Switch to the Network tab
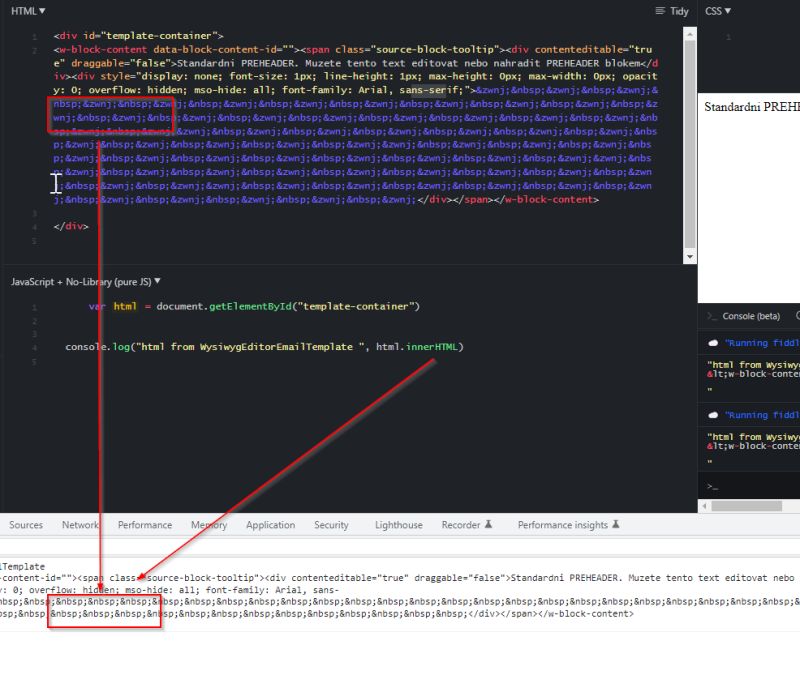Viewport: 800px width, 675px height. coord(79,524)
